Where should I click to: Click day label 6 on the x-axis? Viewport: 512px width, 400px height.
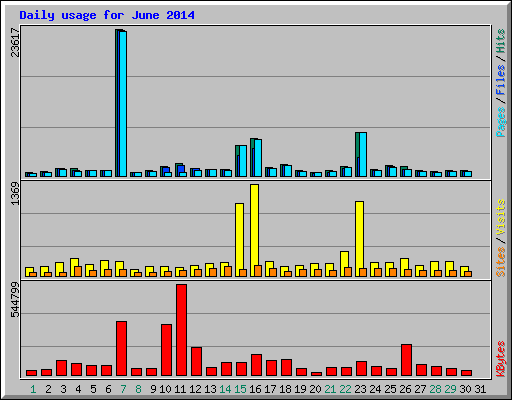(108, 389)
